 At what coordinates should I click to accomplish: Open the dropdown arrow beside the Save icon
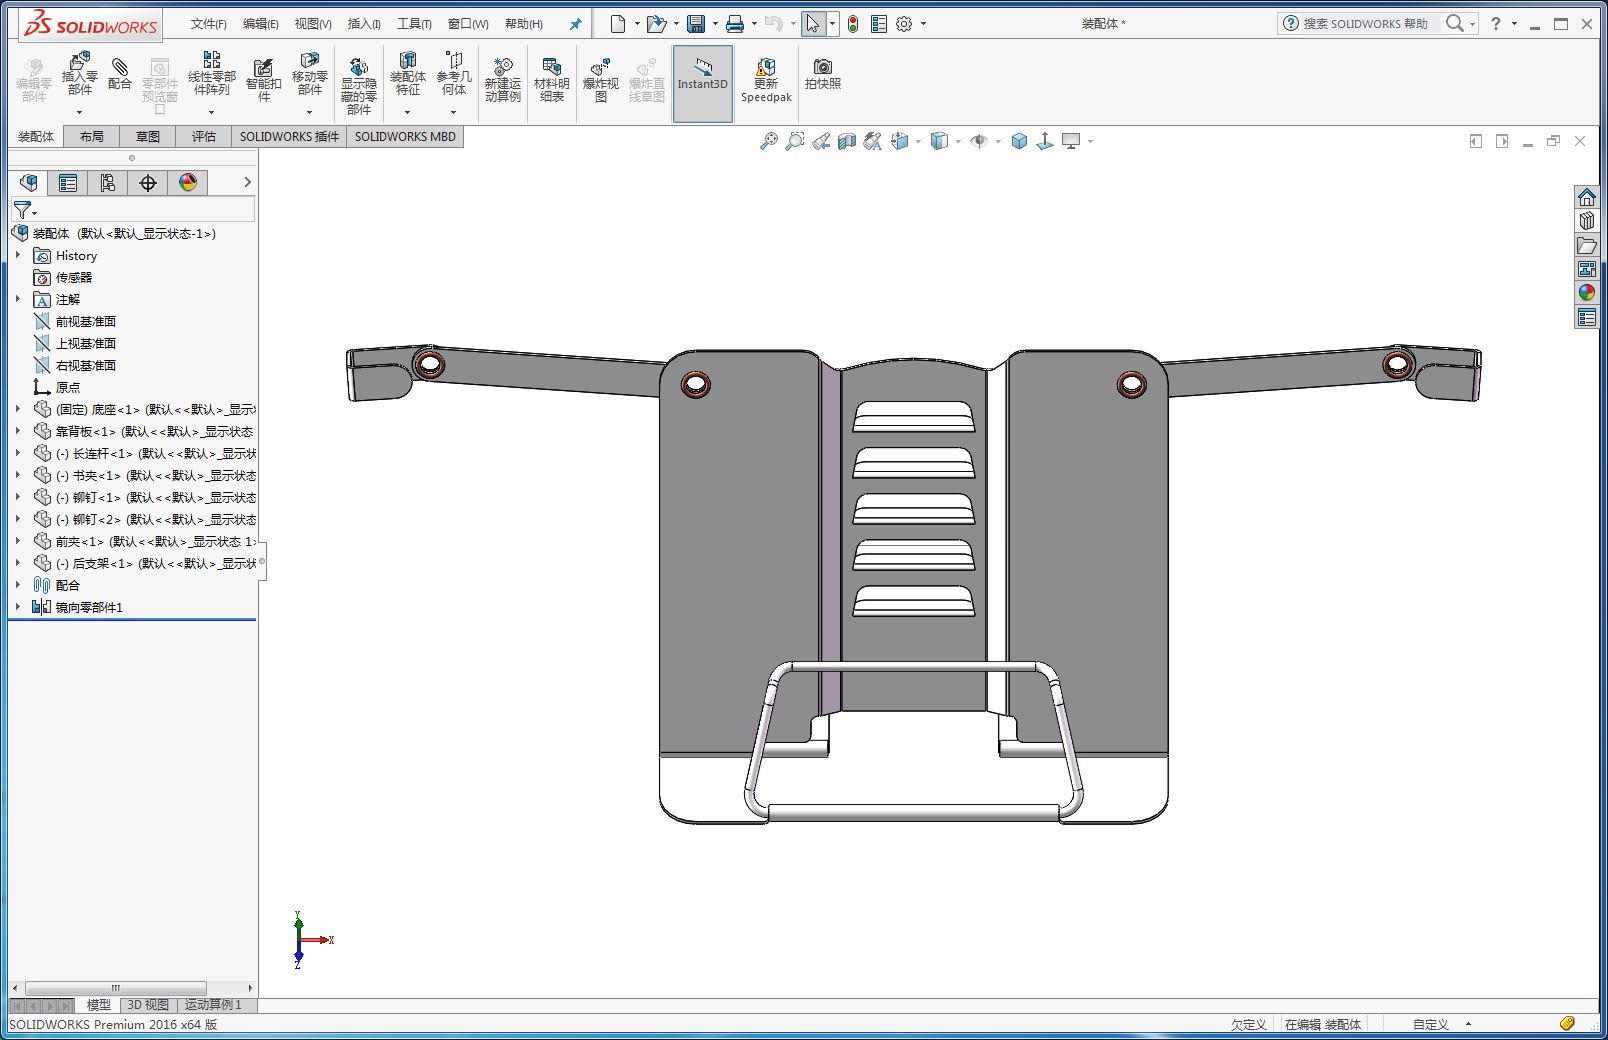coord(715,24)
